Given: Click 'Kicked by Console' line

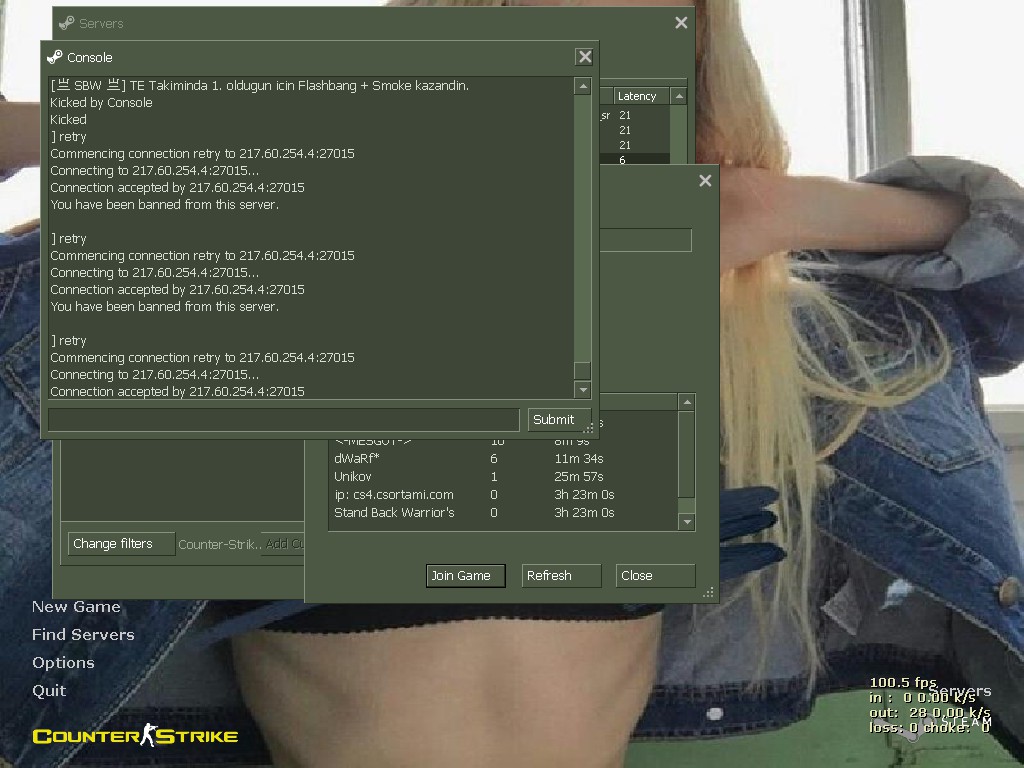Looking at the screenshot, I should click(101, 103).
